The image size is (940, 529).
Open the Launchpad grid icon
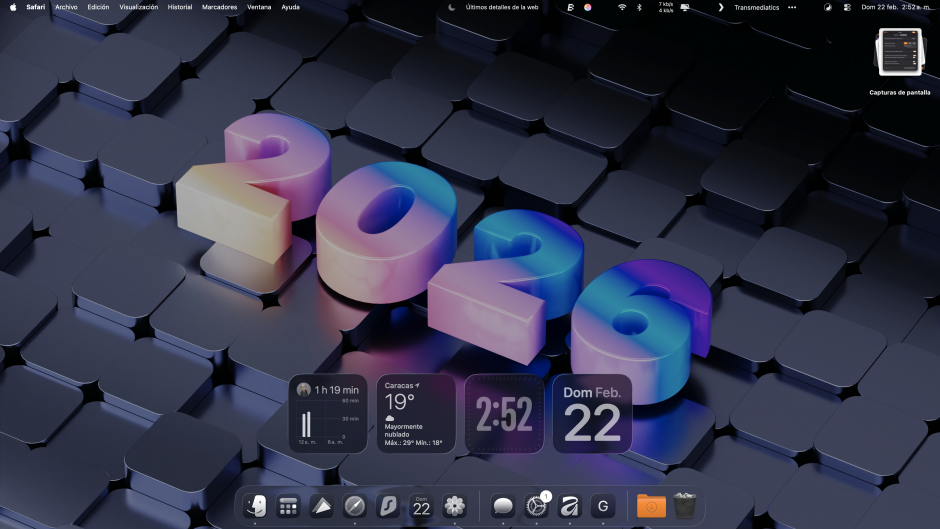point(288,506)
